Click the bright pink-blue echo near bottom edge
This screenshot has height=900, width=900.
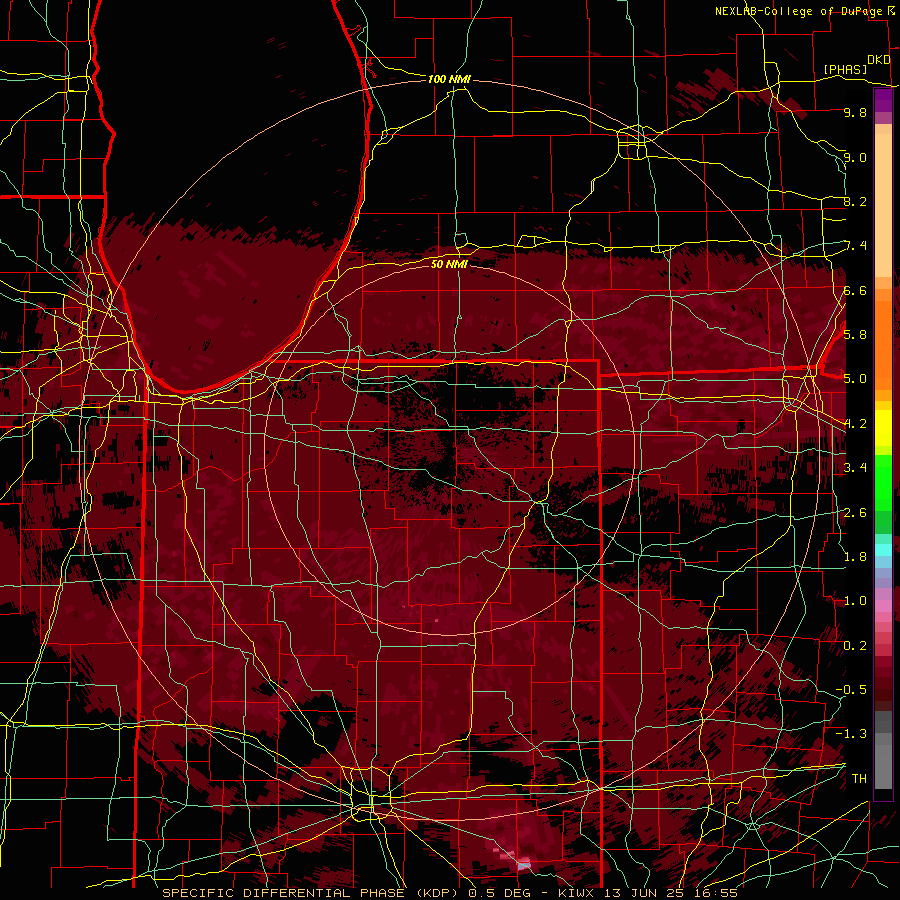click(x=522, y=864)
